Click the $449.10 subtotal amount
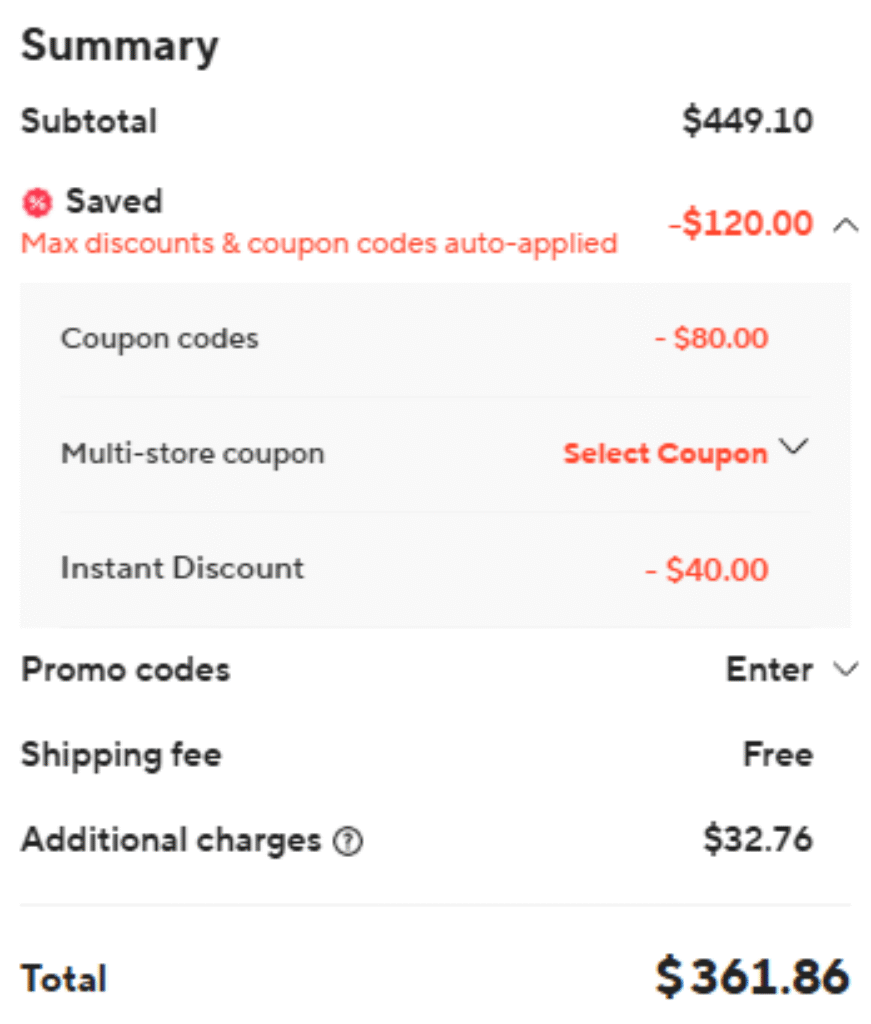The width and height of the screenshot is (871, 1024). click(747, 121)
